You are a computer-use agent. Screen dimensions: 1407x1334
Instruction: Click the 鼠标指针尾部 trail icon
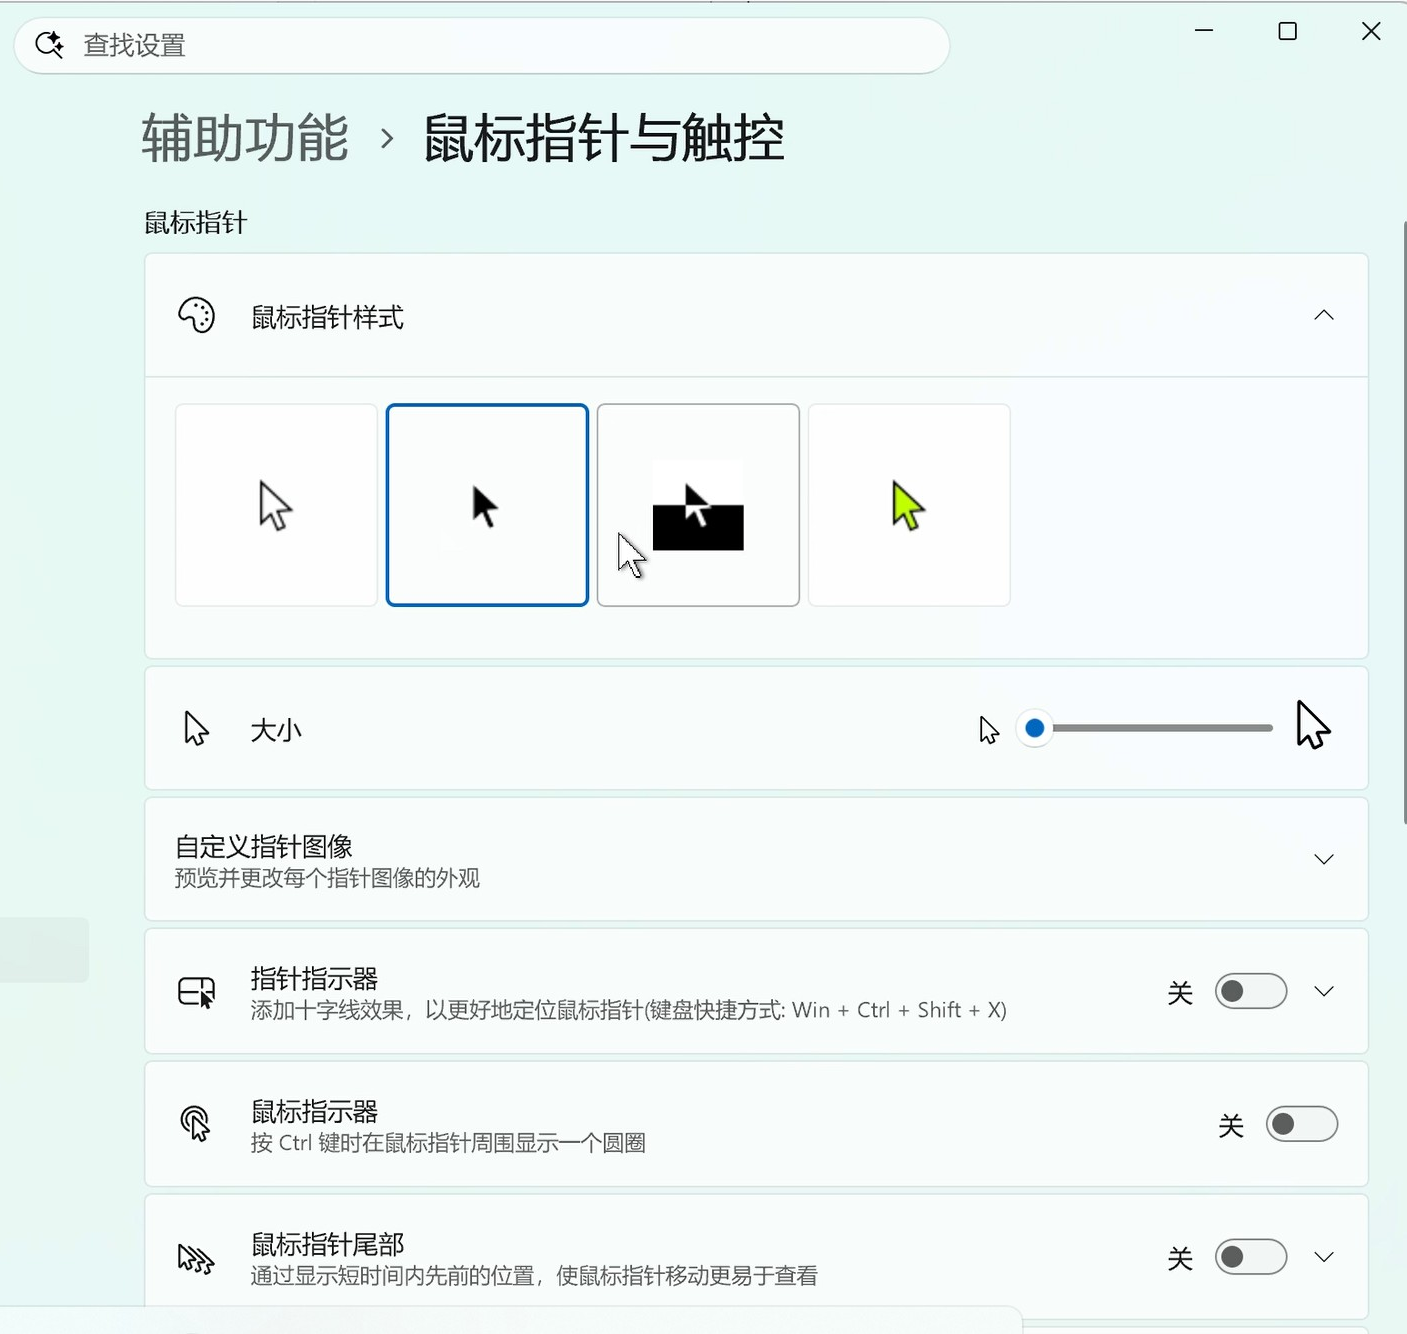pos(196,1258)
